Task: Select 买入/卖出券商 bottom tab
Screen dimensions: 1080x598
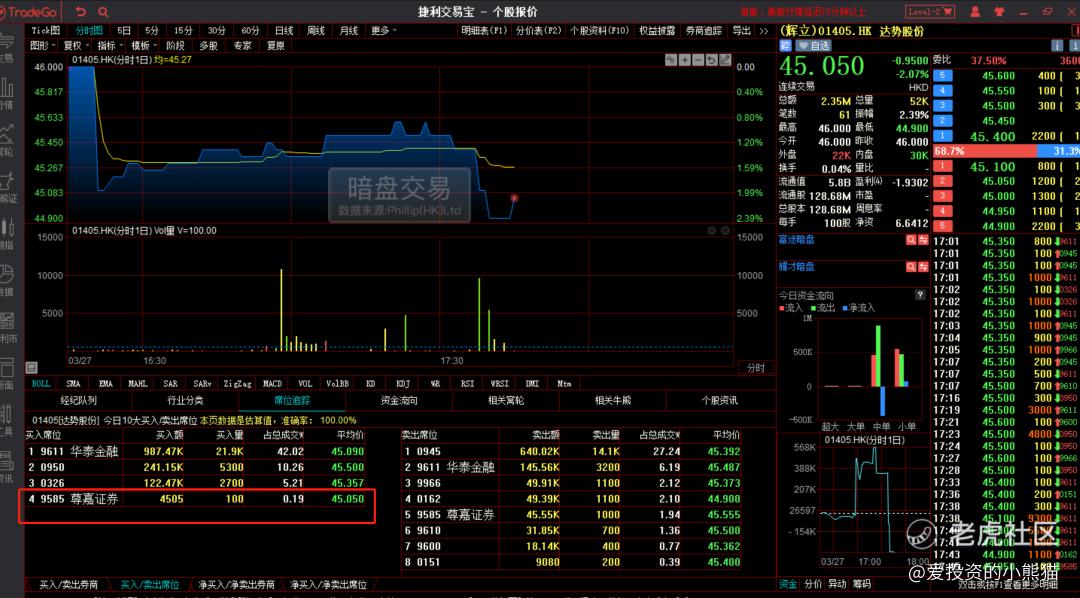Action: [68, 584]
